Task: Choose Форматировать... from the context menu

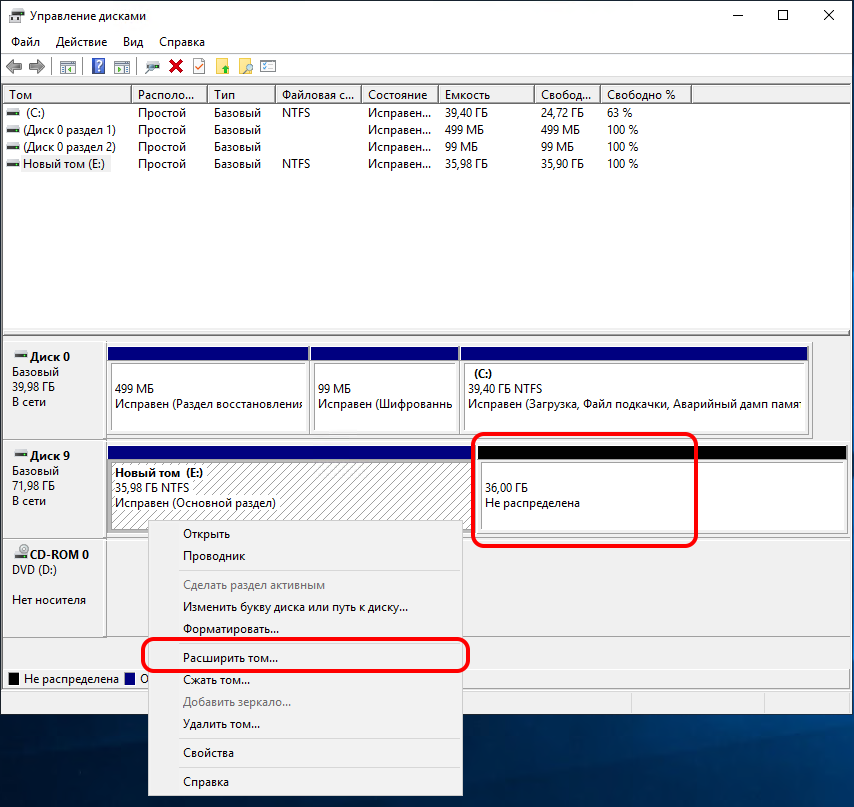Action: coord(305,629)
